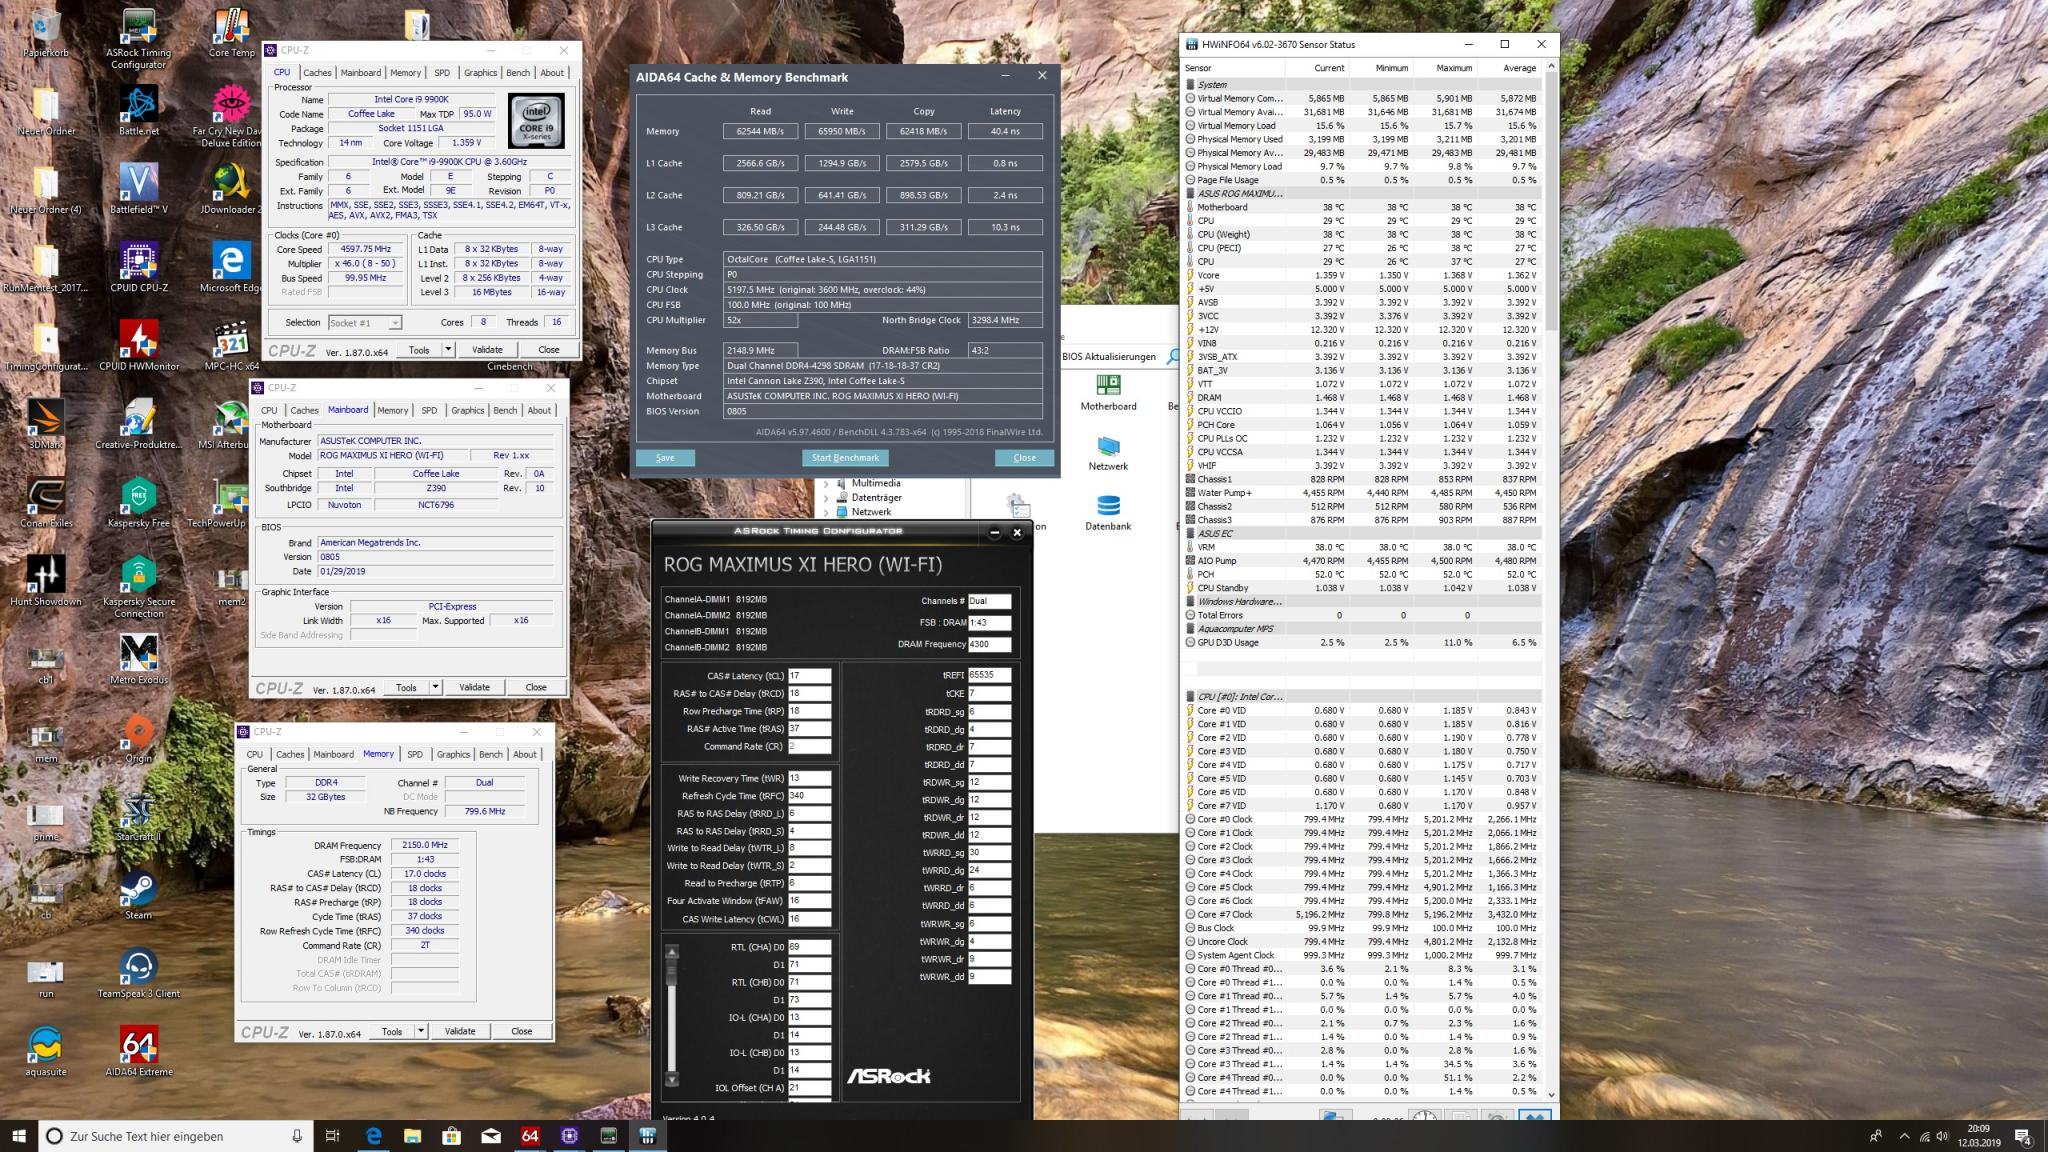Collapse the System sensor group in HWiNFO
The height and width of the screenshot is (1152, 2048).
coord(1190,85)
